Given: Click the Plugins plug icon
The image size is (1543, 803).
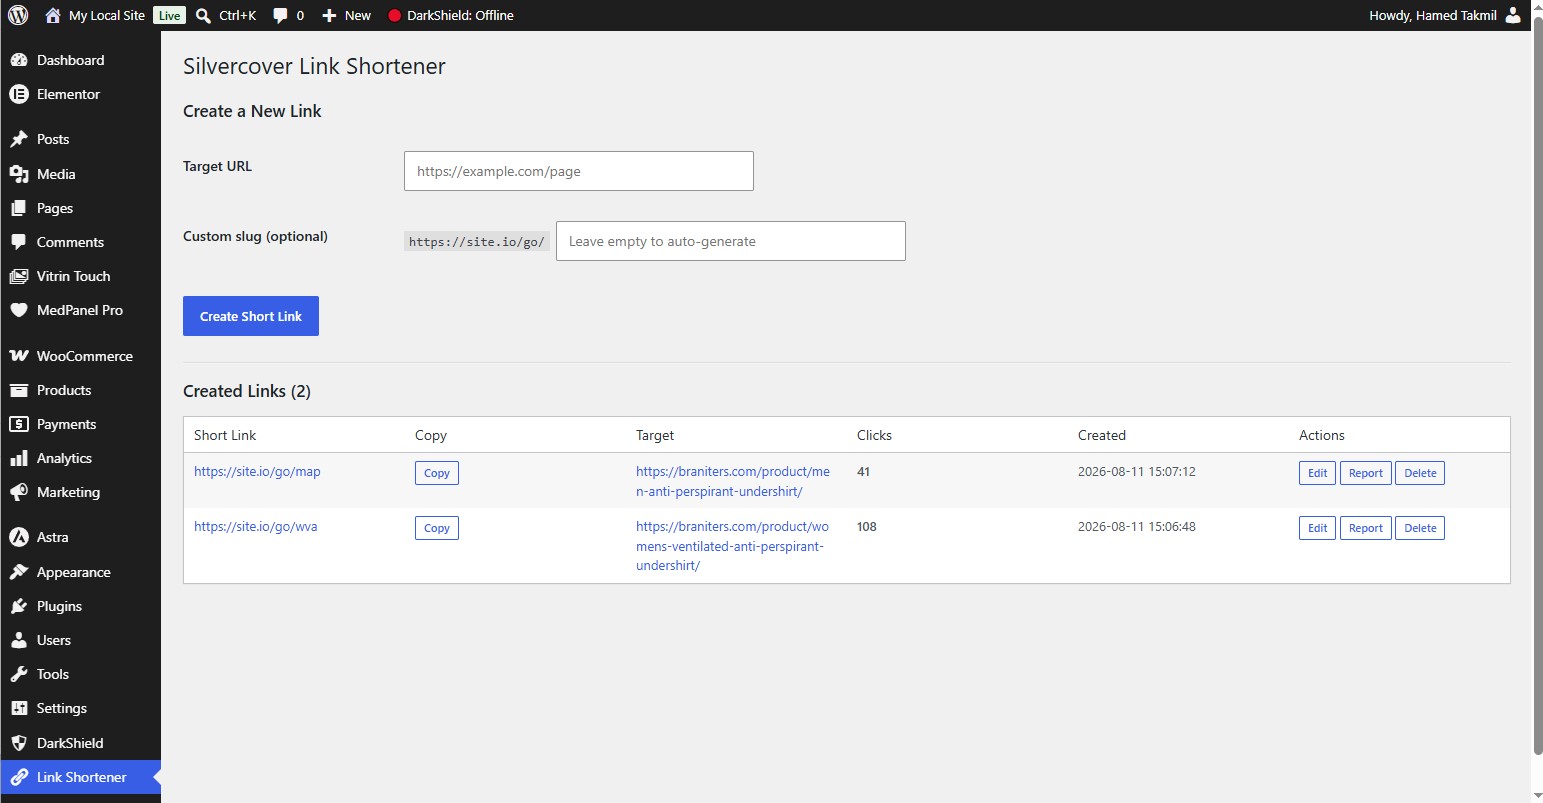Looking at the screenshot, I should coord(18,606).
